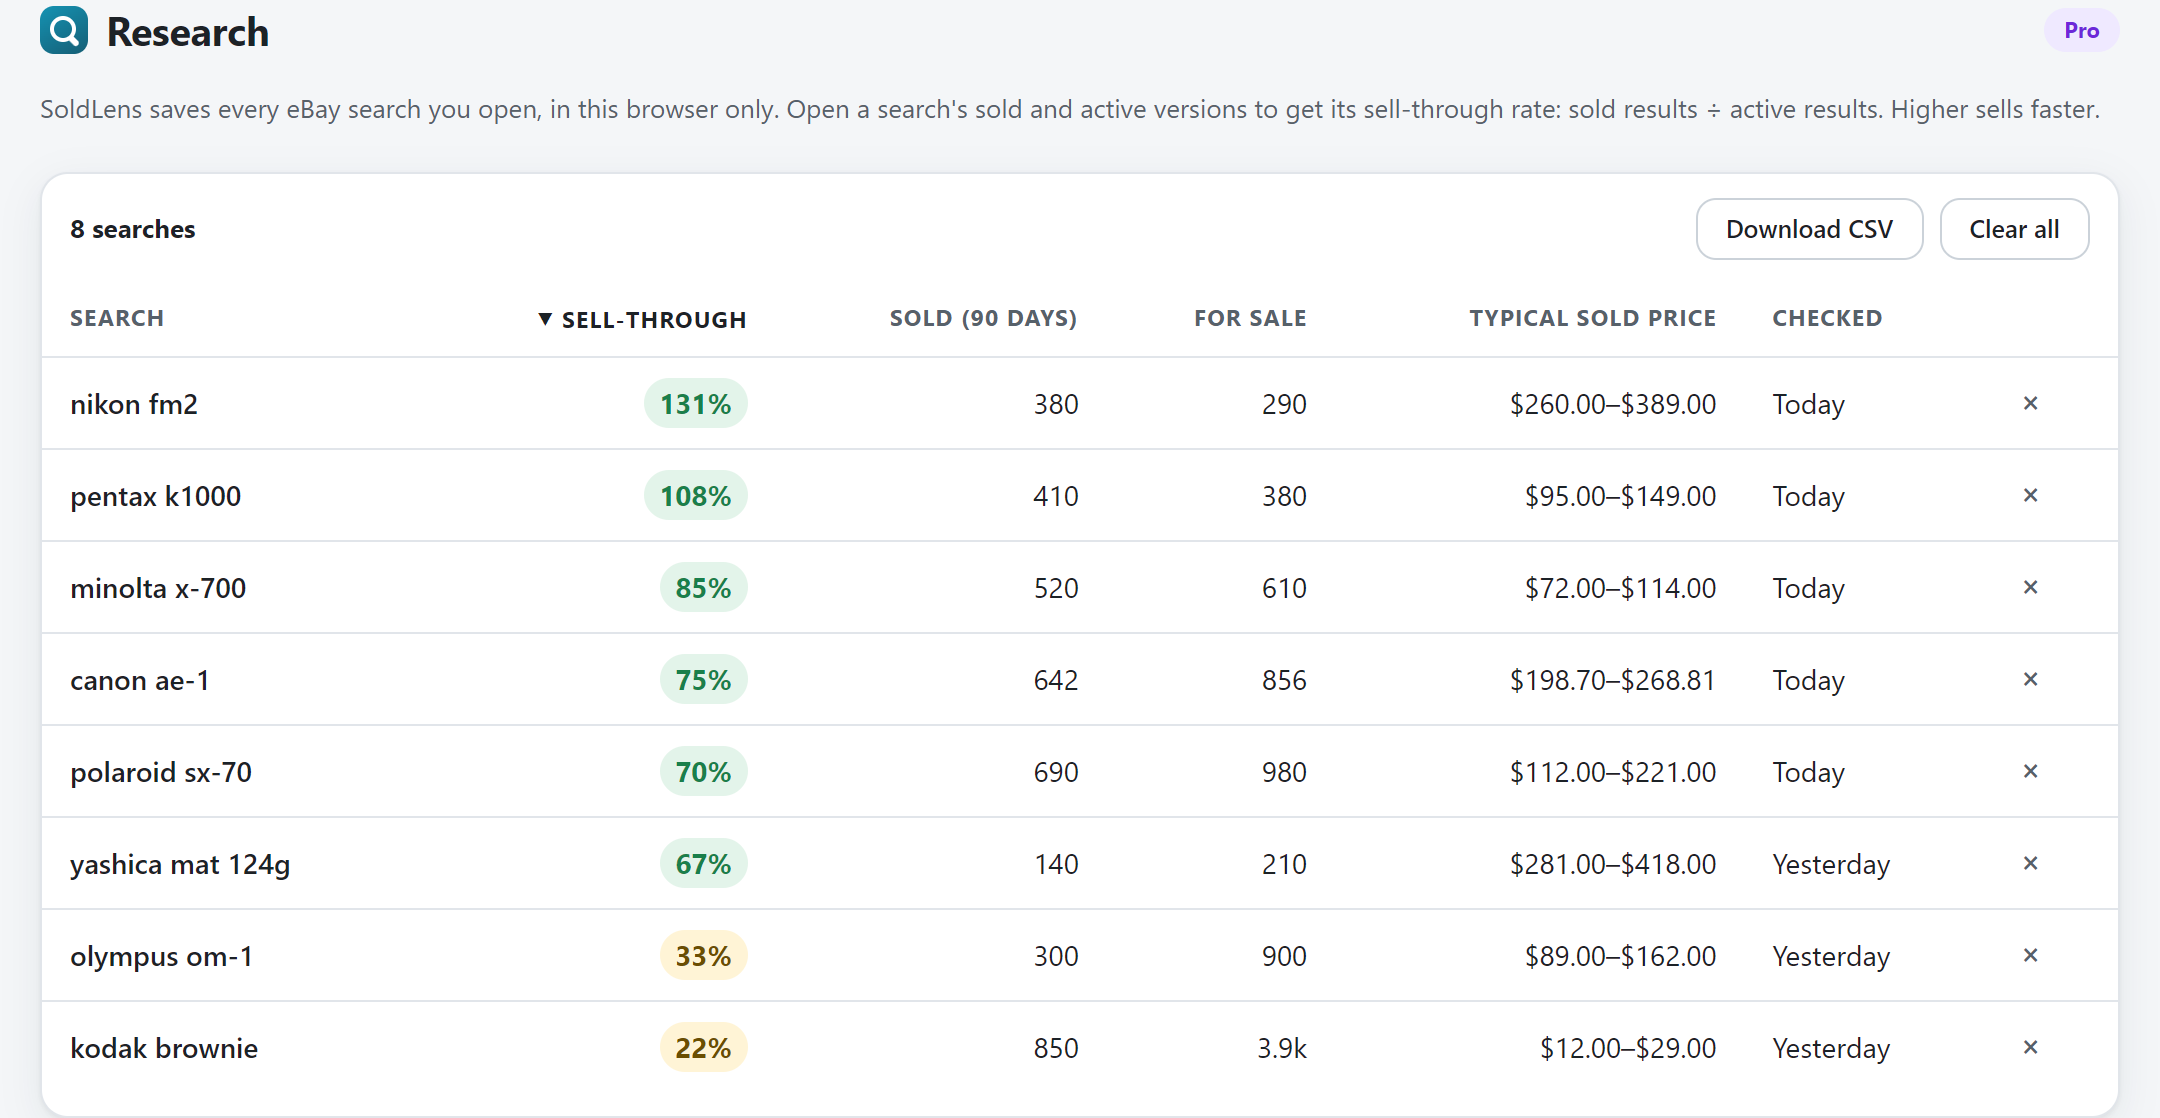Open the yashica mat 124g search
The height and width of the screenshot is (1118, 2160).
(180, 864)
